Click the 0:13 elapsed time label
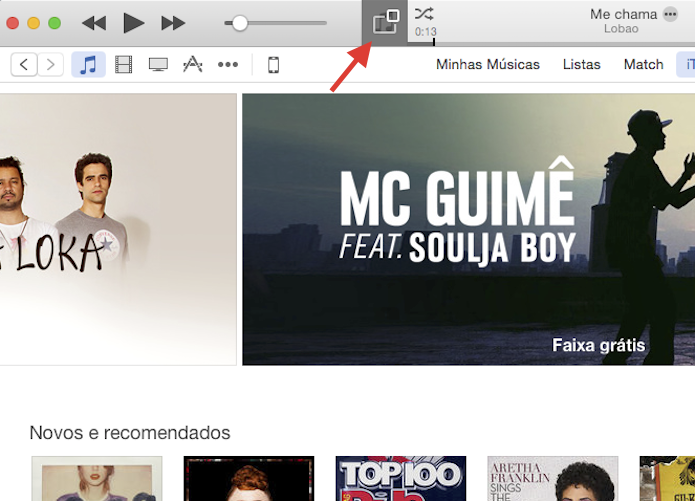 pyautogui.click(x=426, y=32)
